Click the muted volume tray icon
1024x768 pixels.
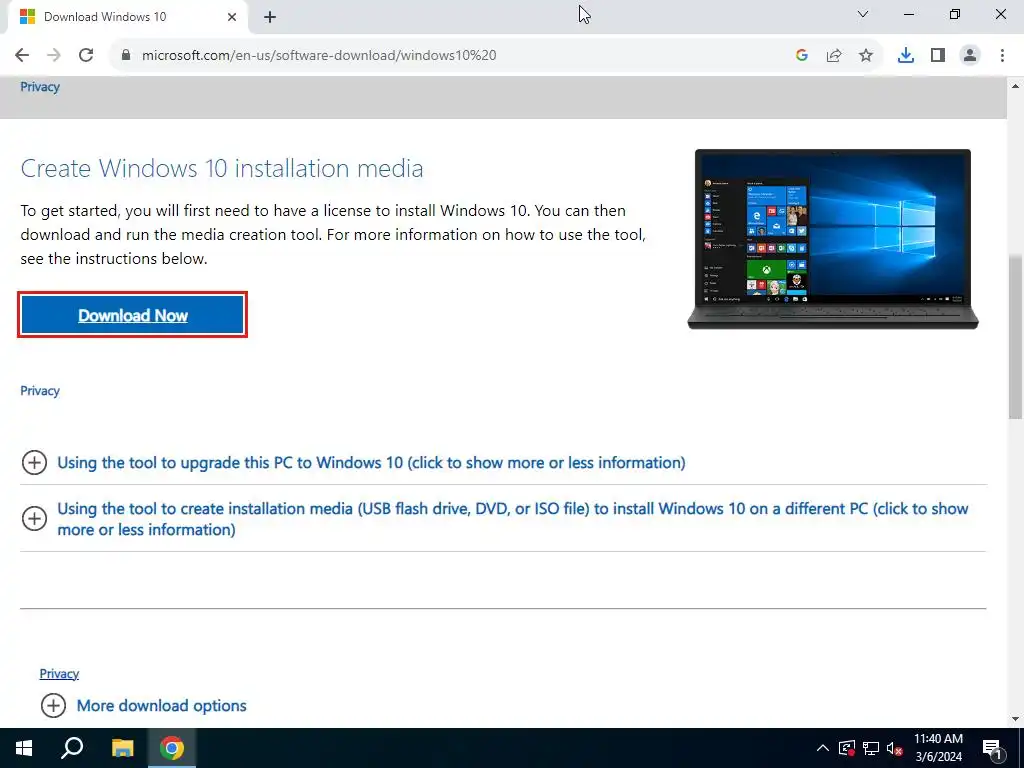click(x=894, y=748)
